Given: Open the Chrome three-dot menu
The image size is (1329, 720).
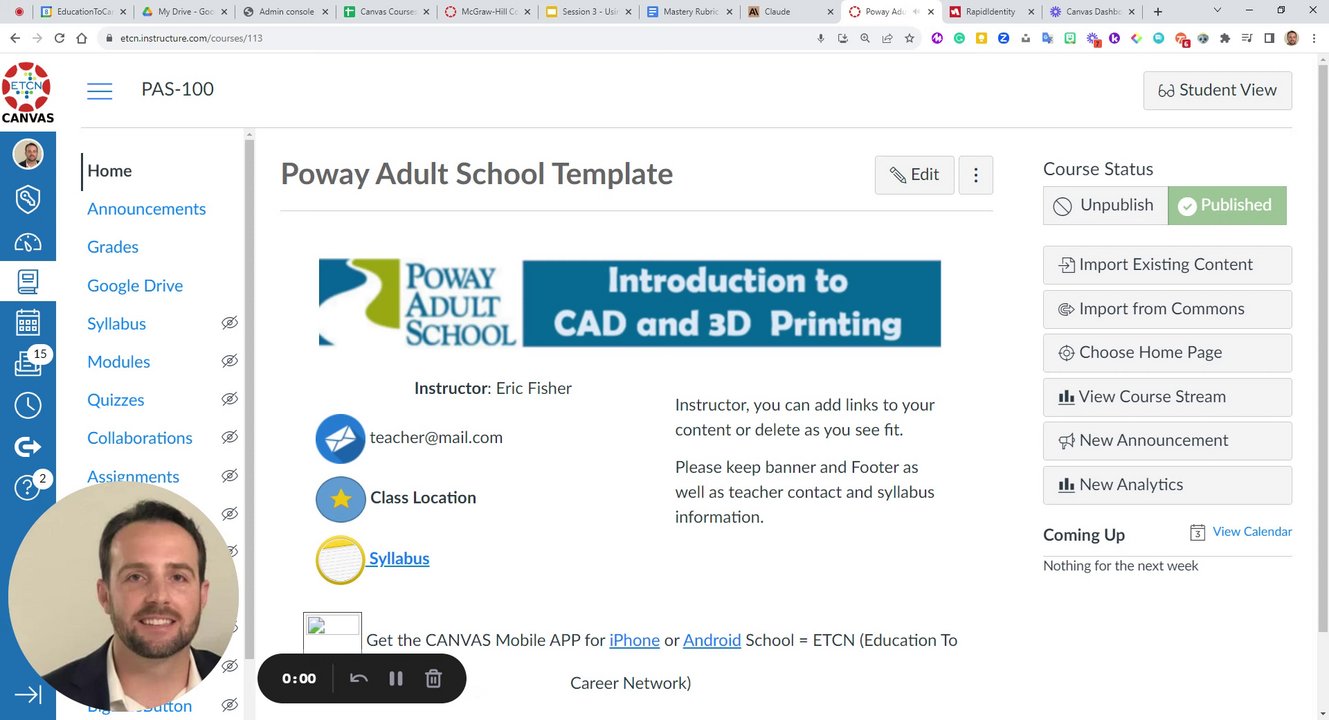Looking at the screenshot, I should click(x=1315, y=38).
